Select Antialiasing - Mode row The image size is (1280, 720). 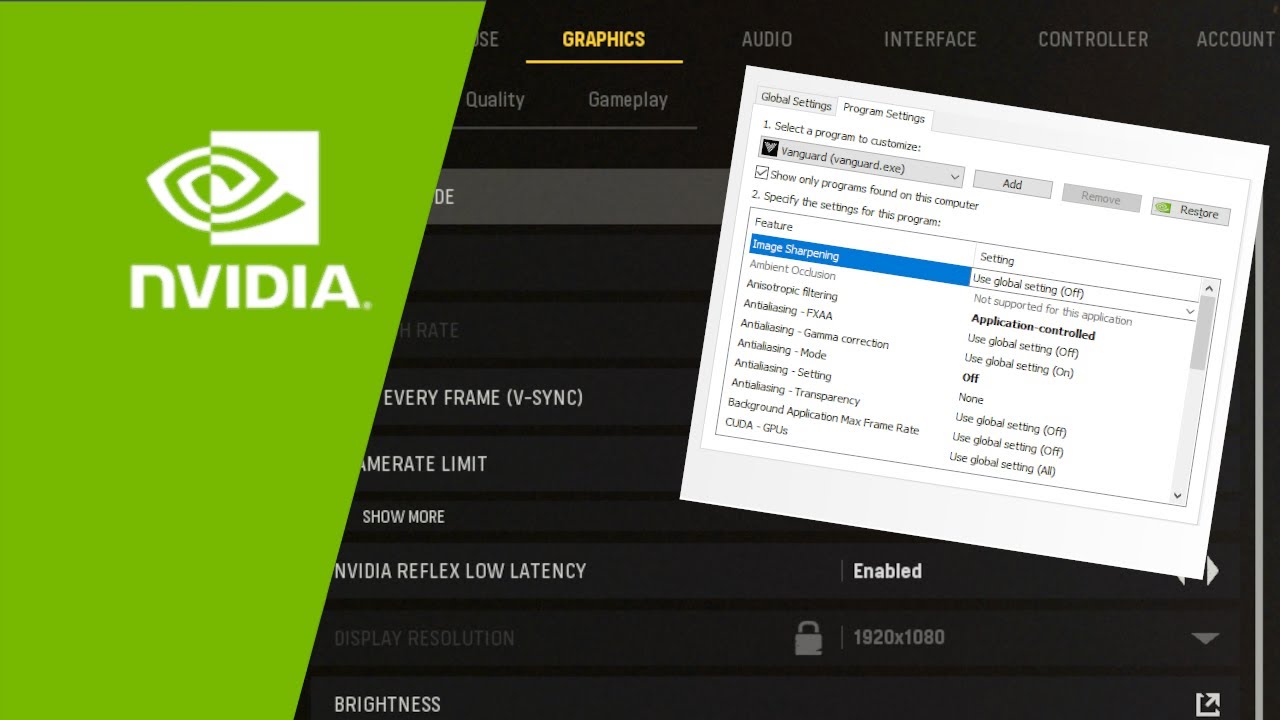[781, 348]
